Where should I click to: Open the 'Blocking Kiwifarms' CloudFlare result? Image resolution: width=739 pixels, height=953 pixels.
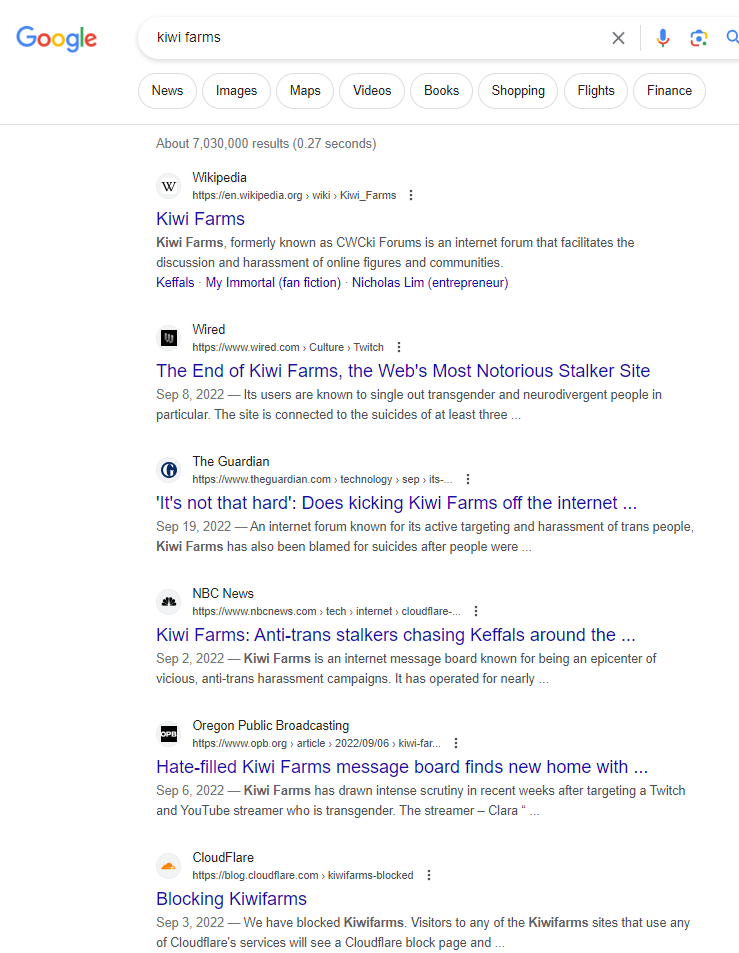click(232, 898)
